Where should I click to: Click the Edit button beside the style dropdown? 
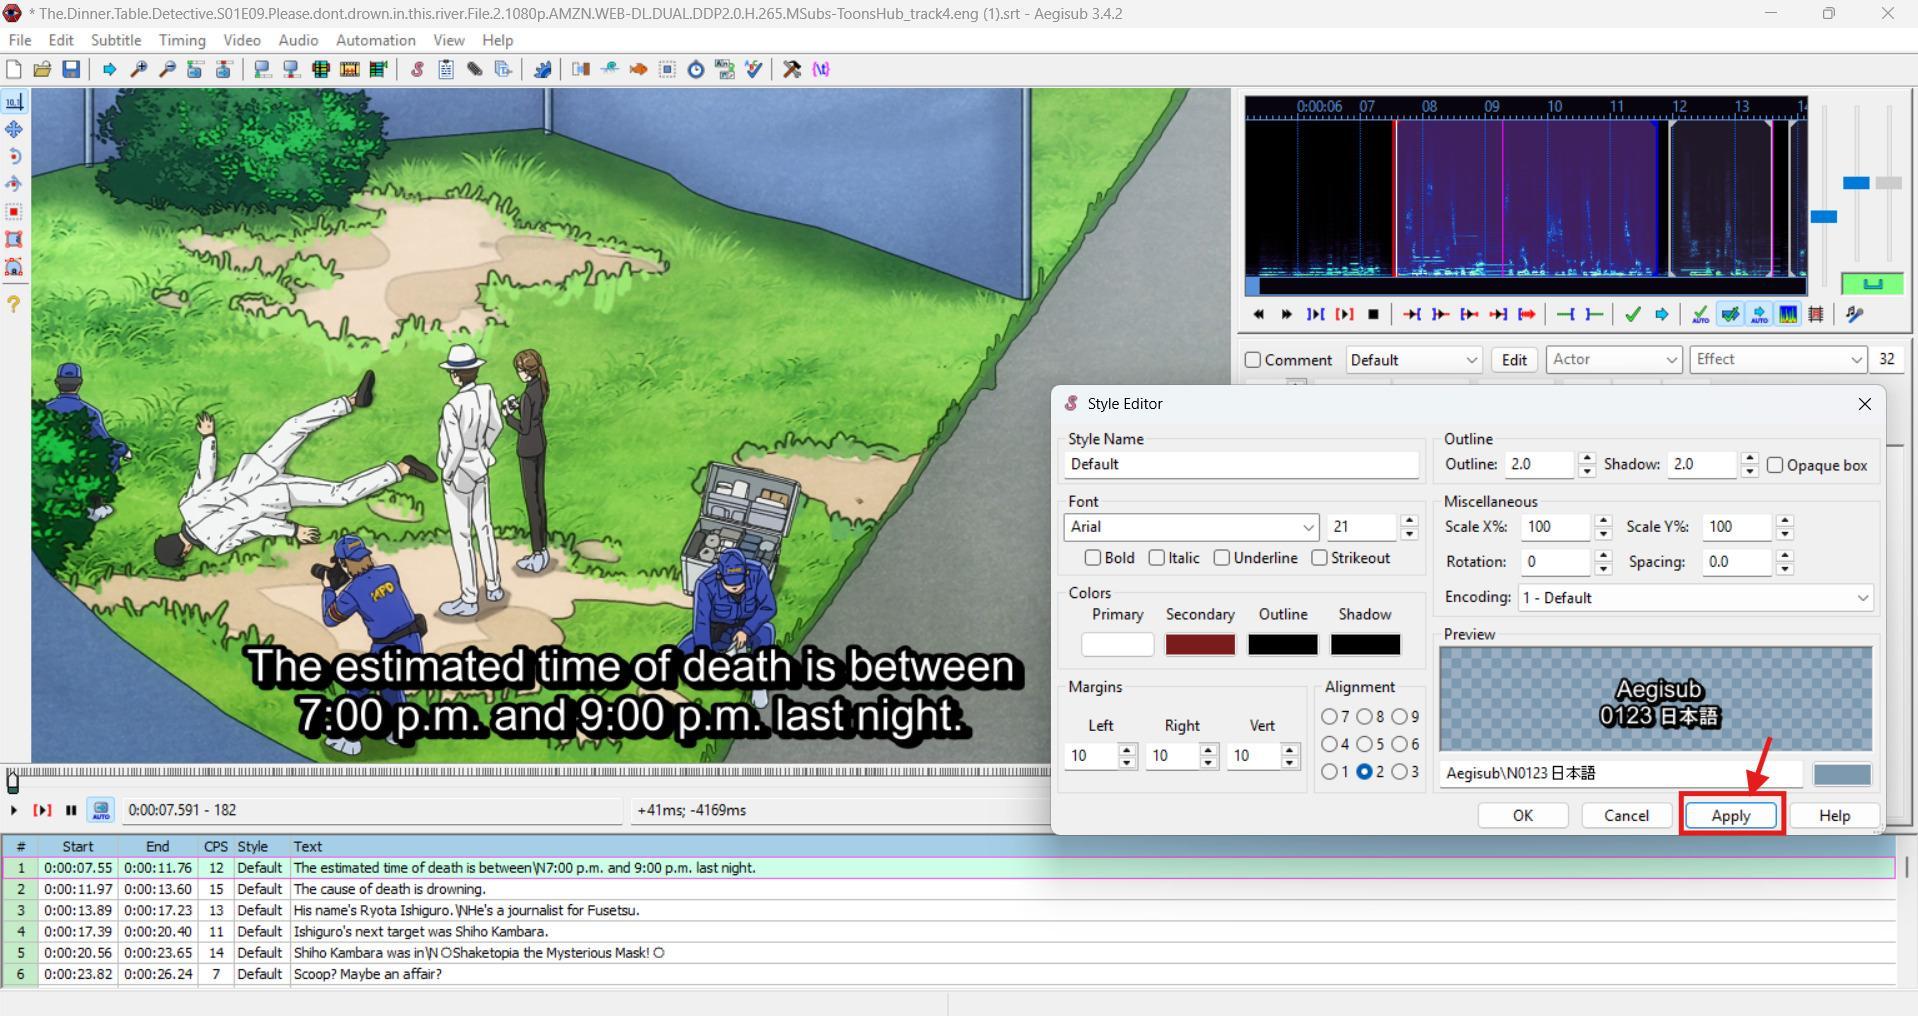pos(1514,360)
